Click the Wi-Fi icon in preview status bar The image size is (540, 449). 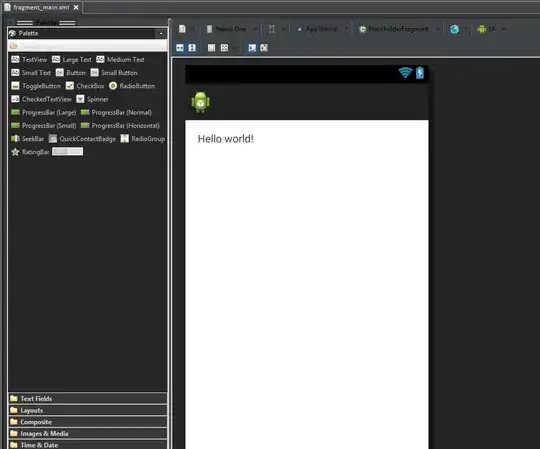[405, 73]
